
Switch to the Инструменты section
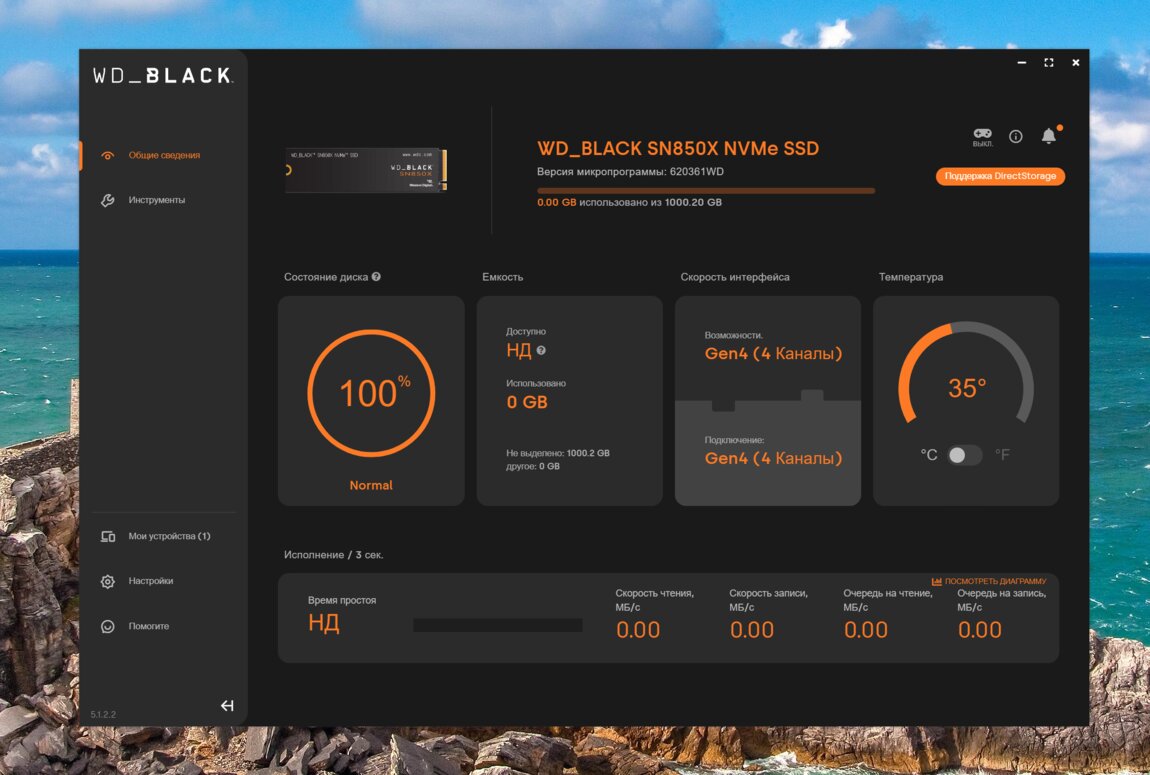156,200
